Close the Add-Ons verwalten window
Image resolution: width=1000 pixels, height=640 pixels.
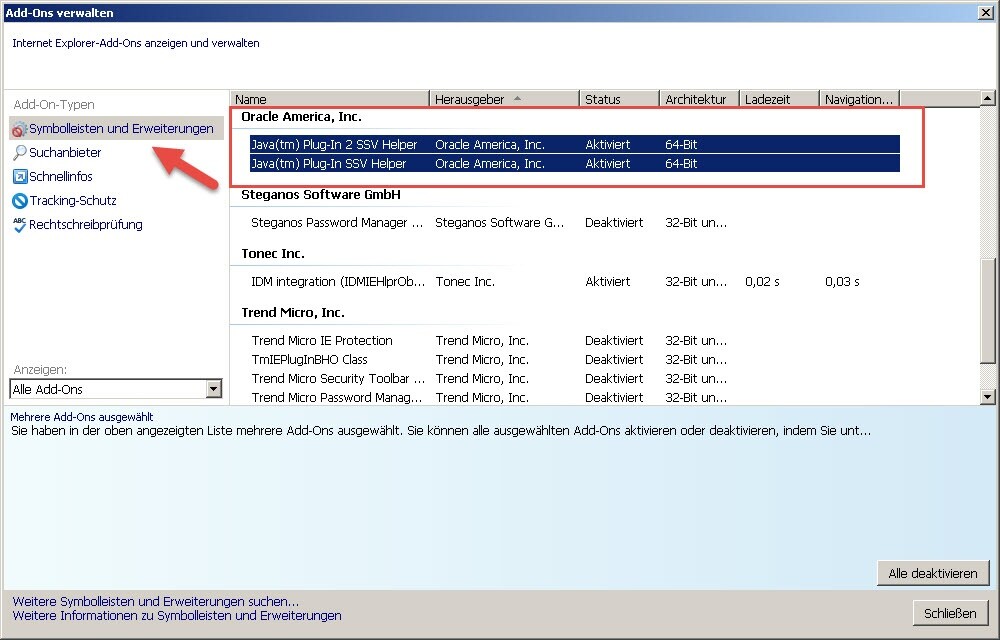[985, 13]
